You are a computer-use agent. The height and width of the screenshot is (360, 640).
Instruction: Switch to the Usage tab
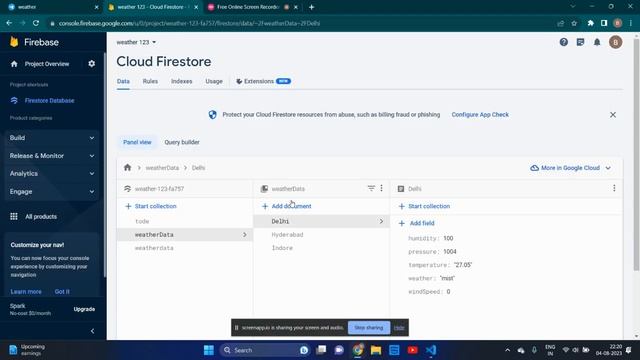[x=214, y=81]
